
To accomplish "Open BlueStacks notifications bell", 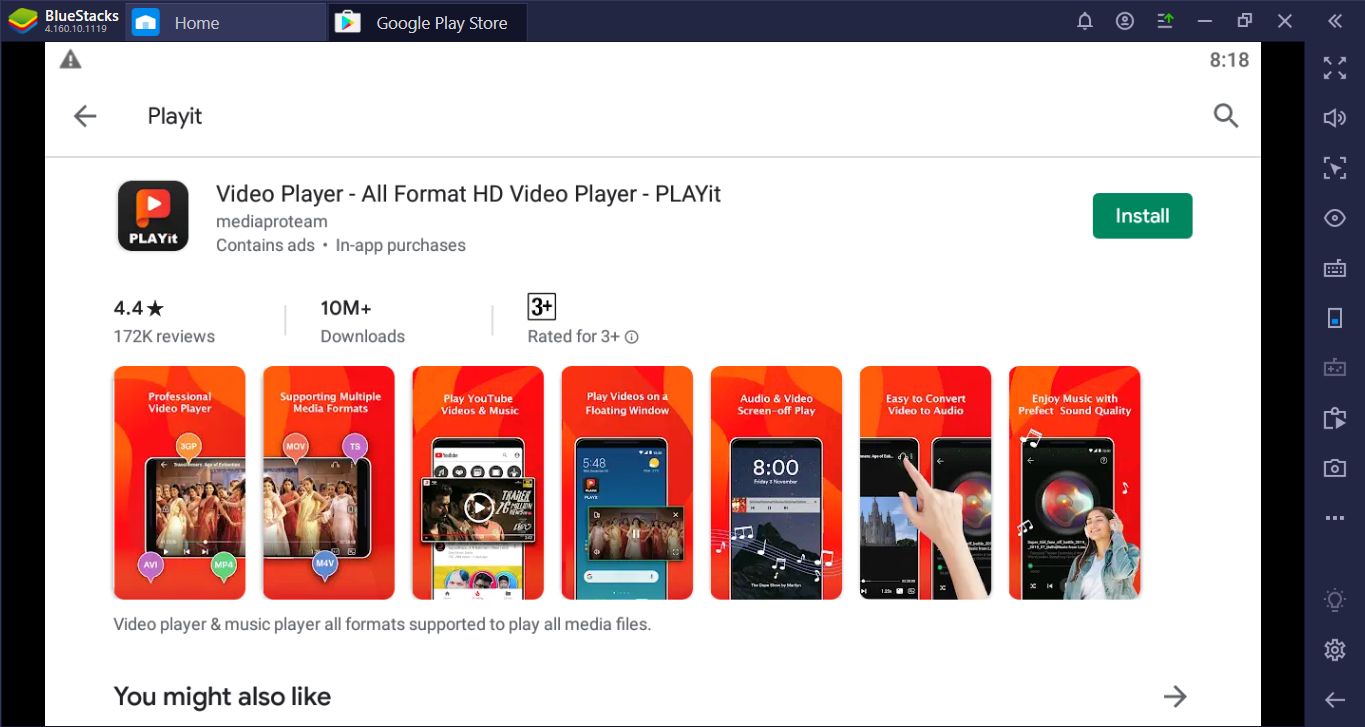I will (1085, 21).
